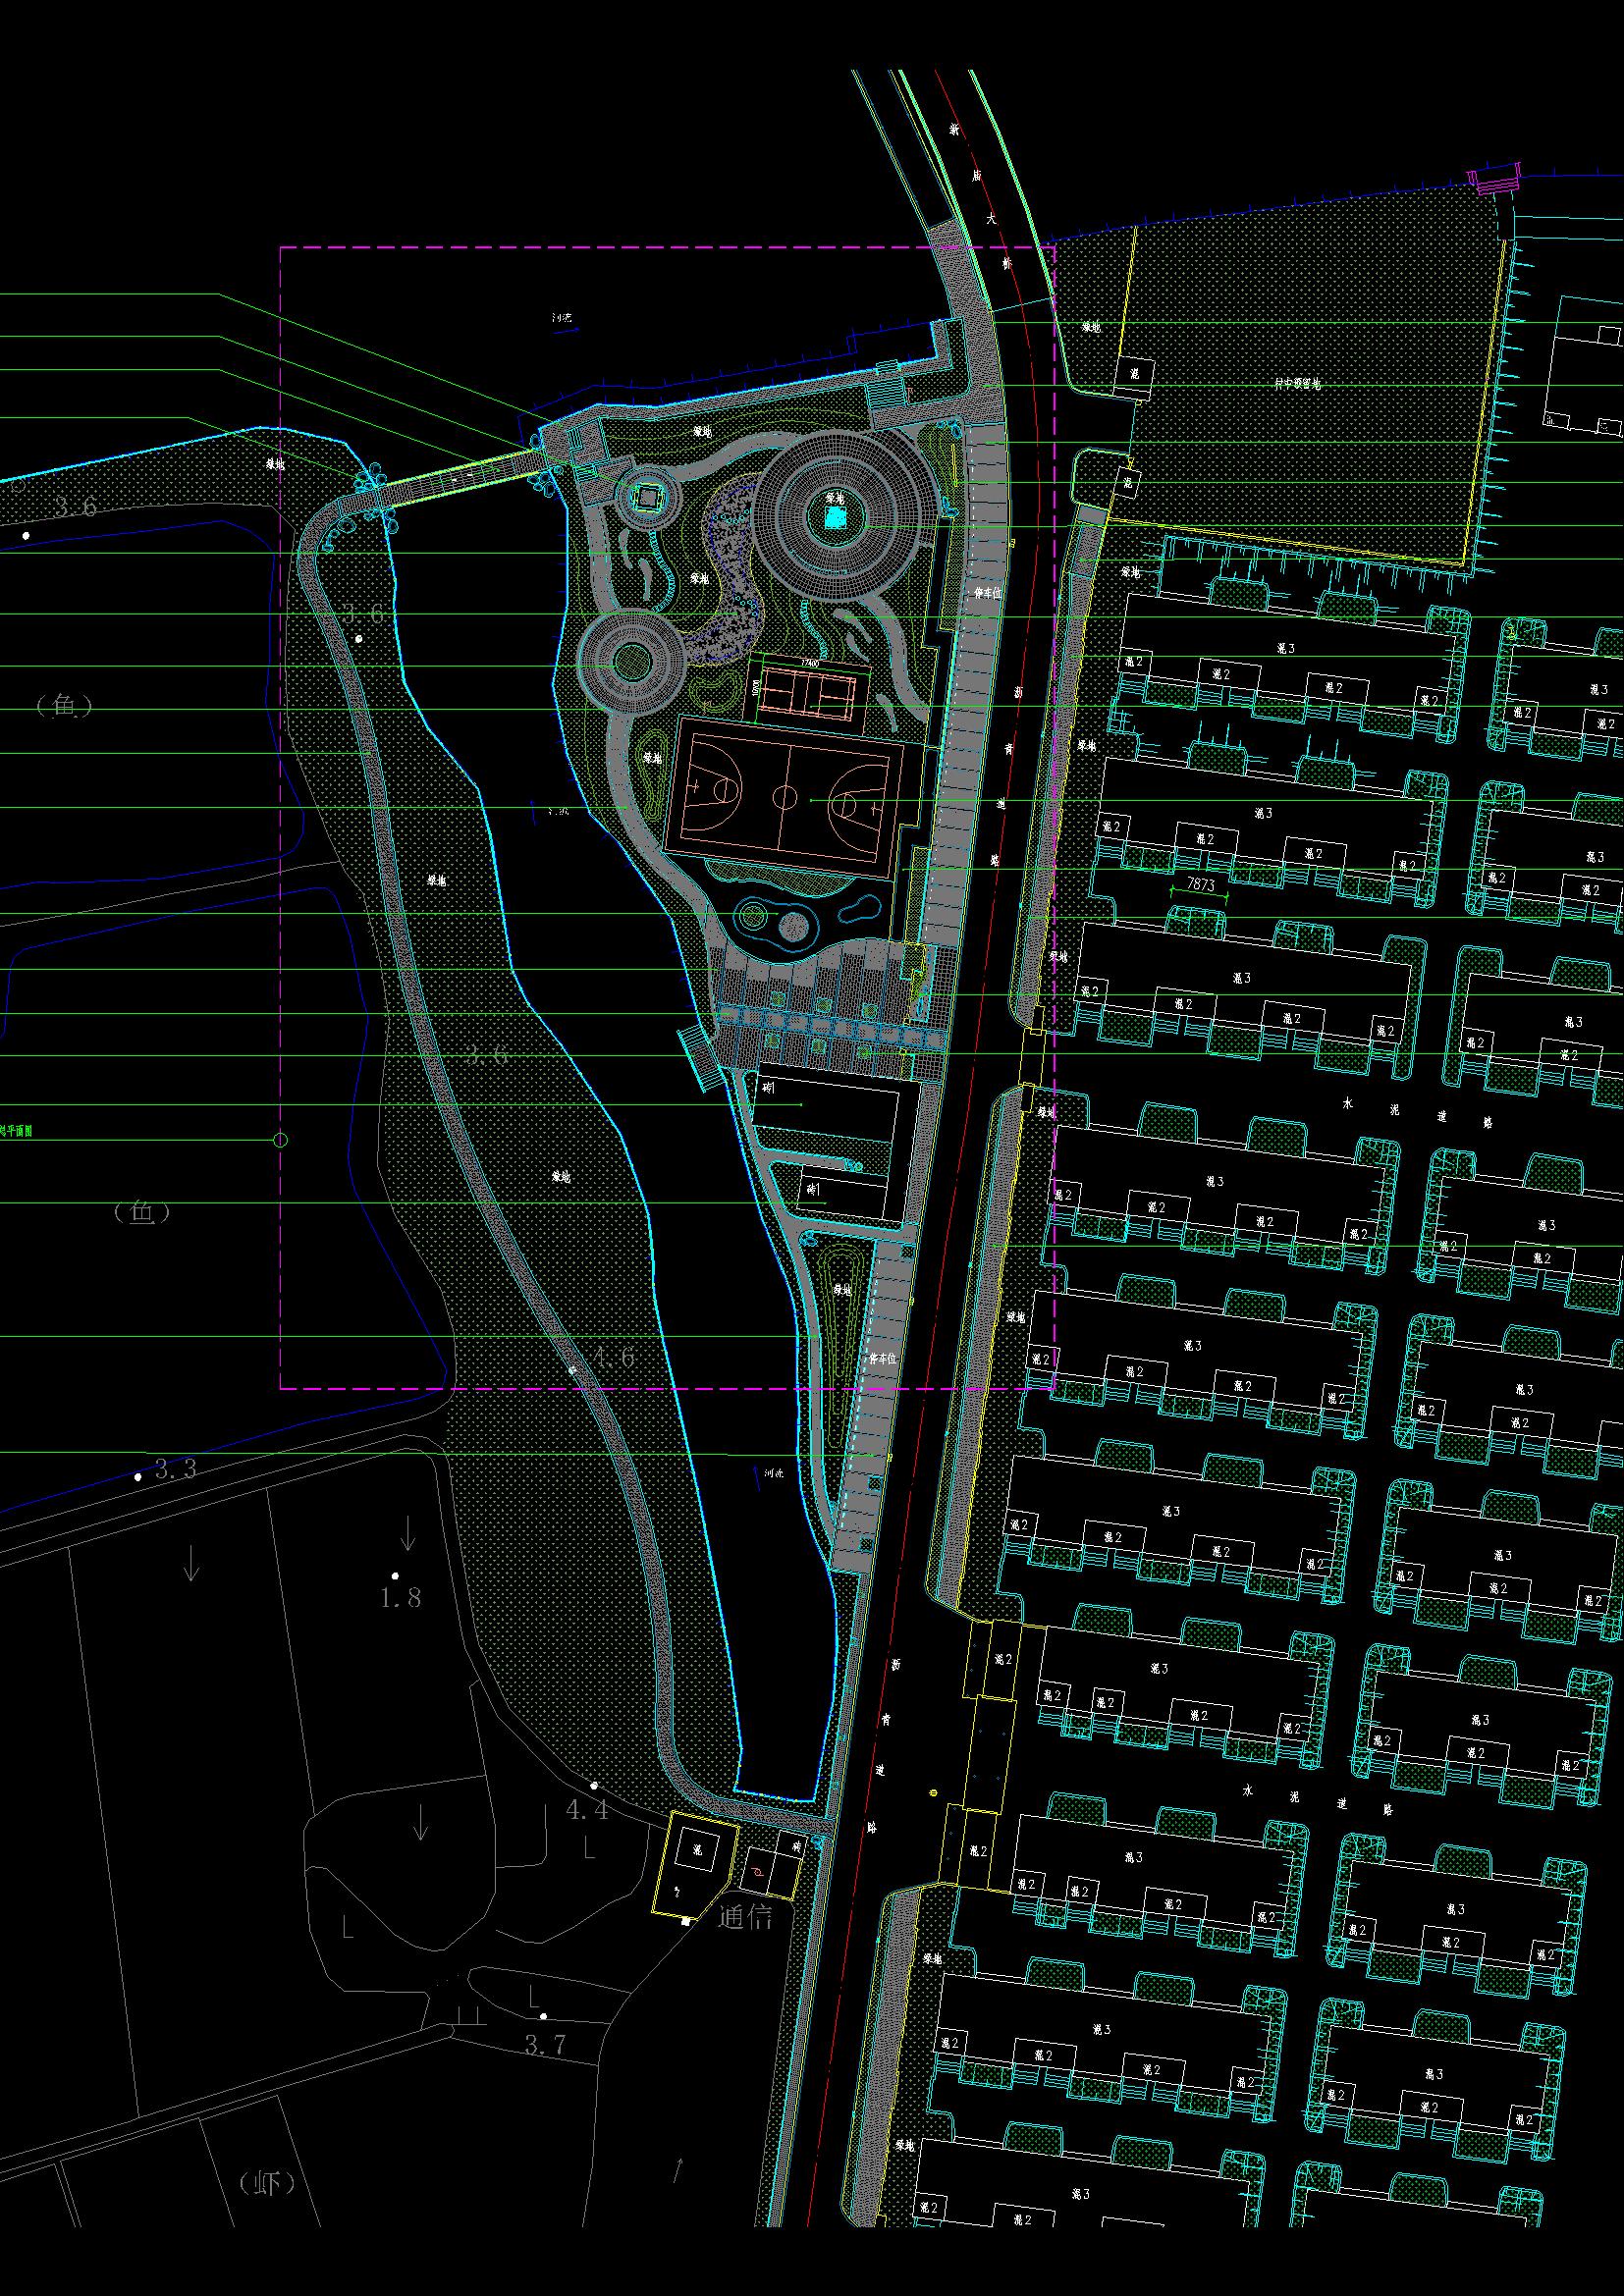Click the 3.7 elevation label
This screenshot has width=1624, height=2296.
coord(546,2045)
